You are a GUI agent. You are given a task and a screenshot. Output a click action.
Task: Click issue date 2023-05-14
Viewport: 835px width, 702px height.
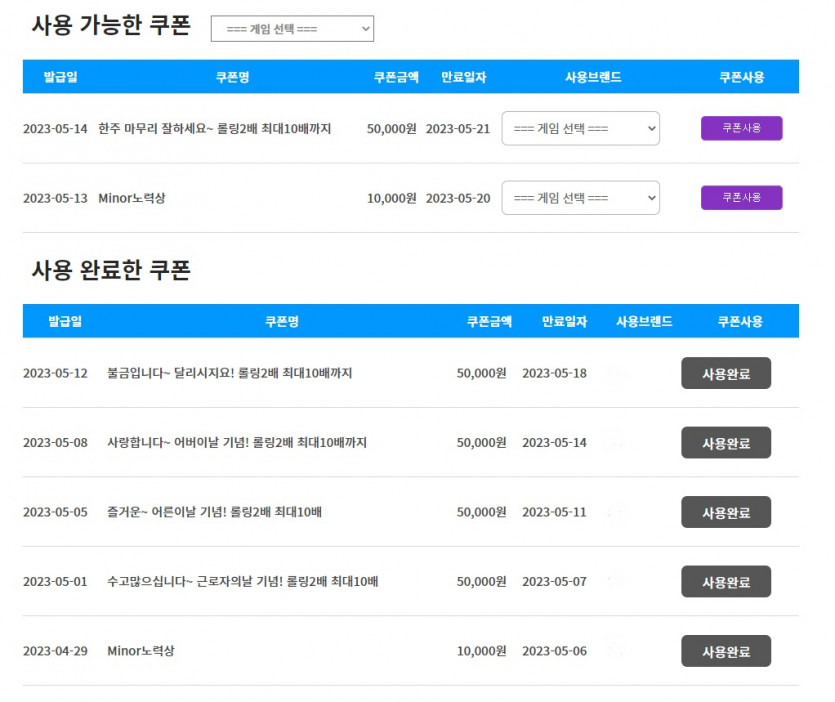click(55, 129)
